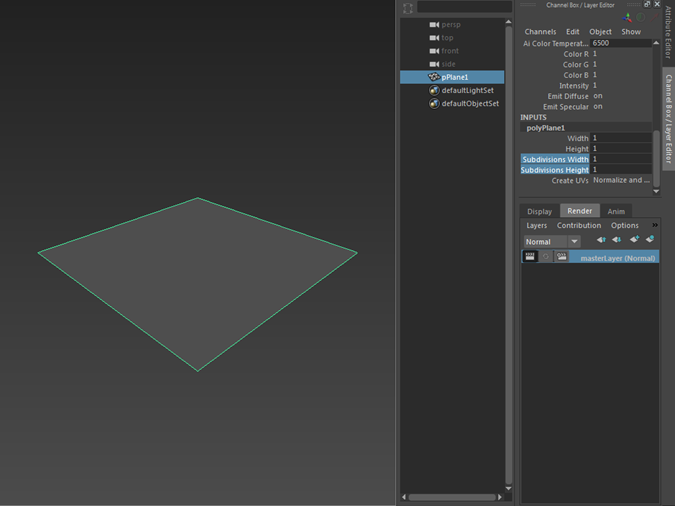Click the Ai Color Temperature value field

coord(620,43)
